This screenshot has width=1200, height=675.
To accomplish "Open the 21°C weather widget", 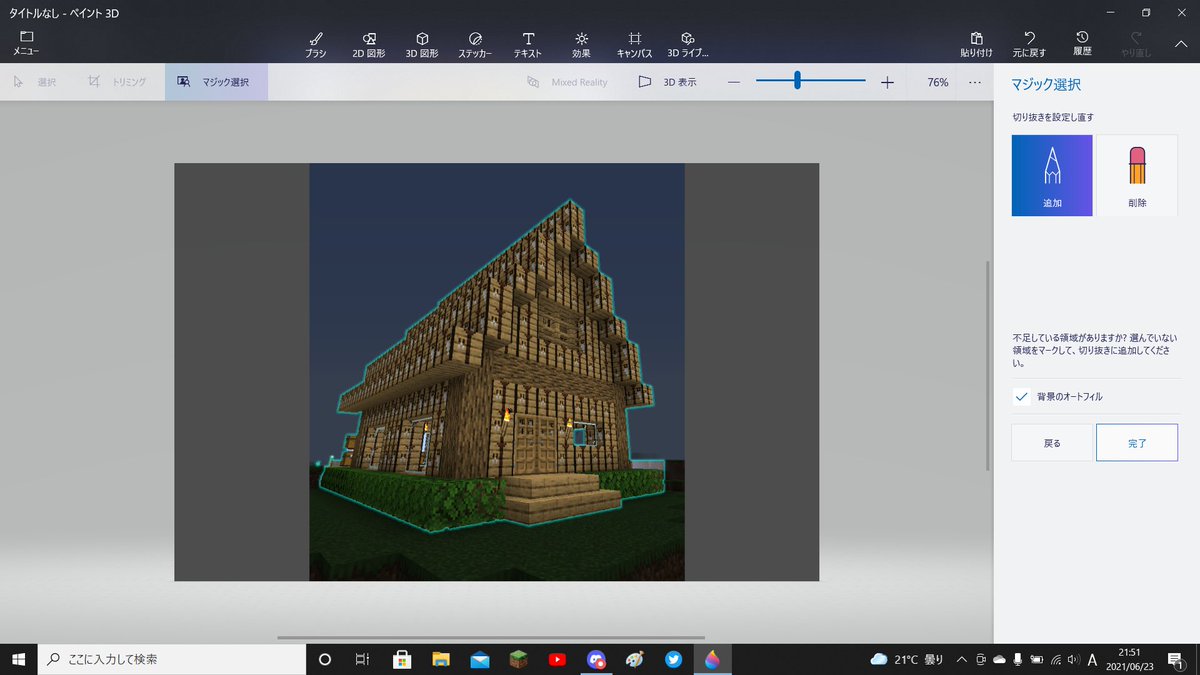I will pyautogui.click(x=908, y=659).
